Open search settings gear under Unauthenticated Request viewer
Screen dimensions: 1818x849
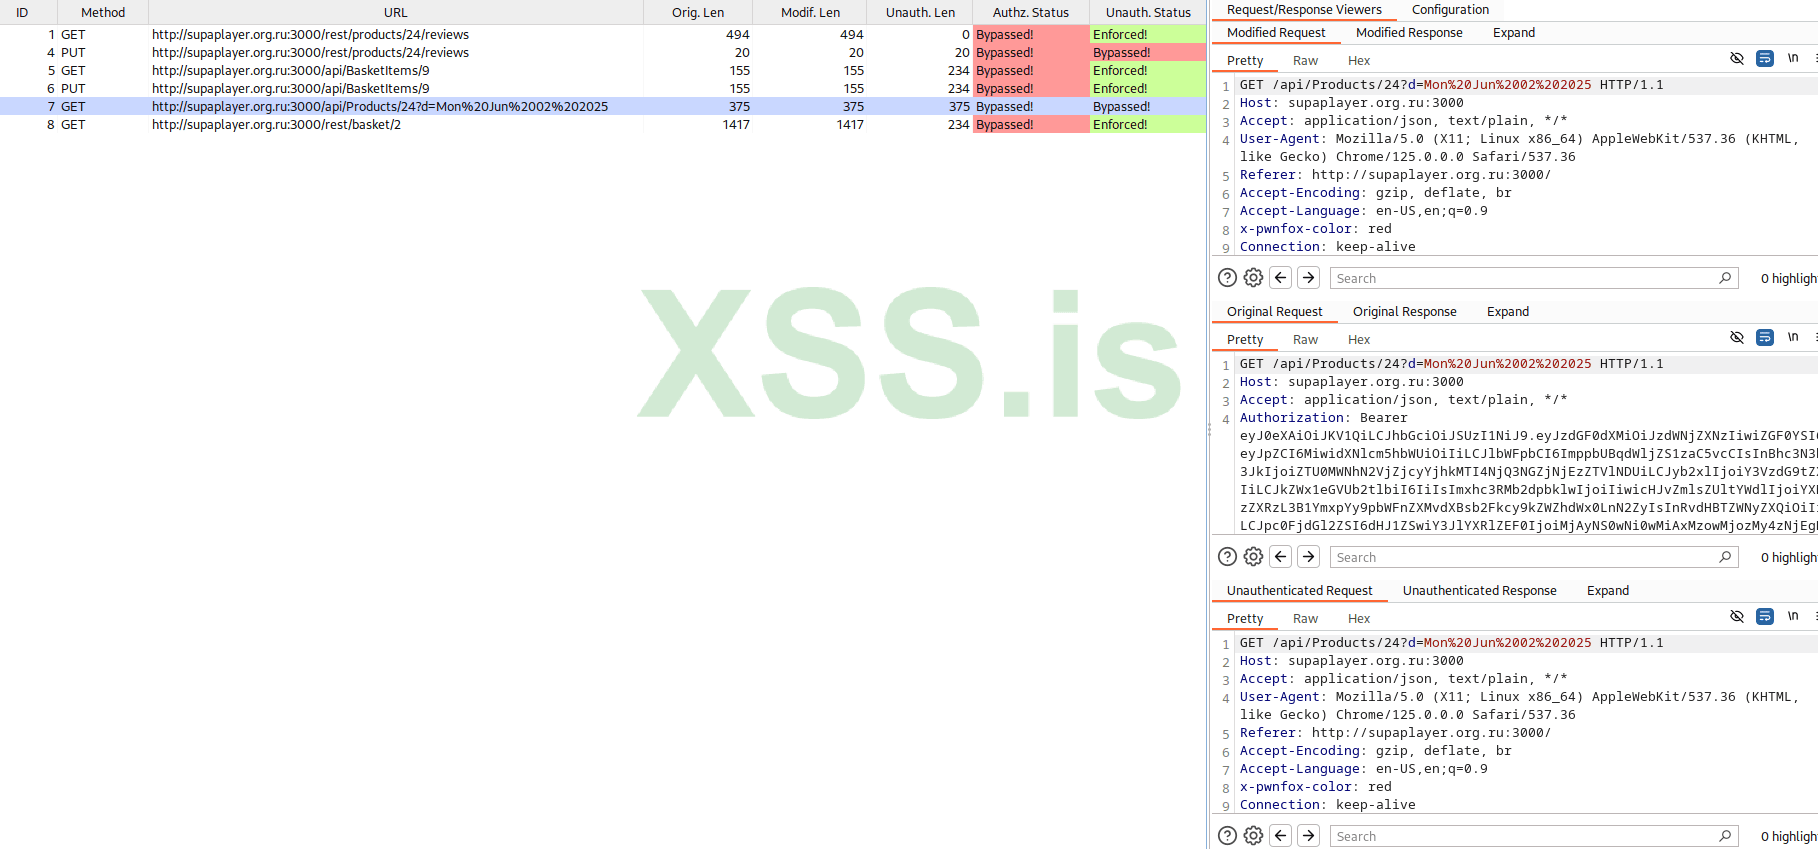click(1253, 836)
